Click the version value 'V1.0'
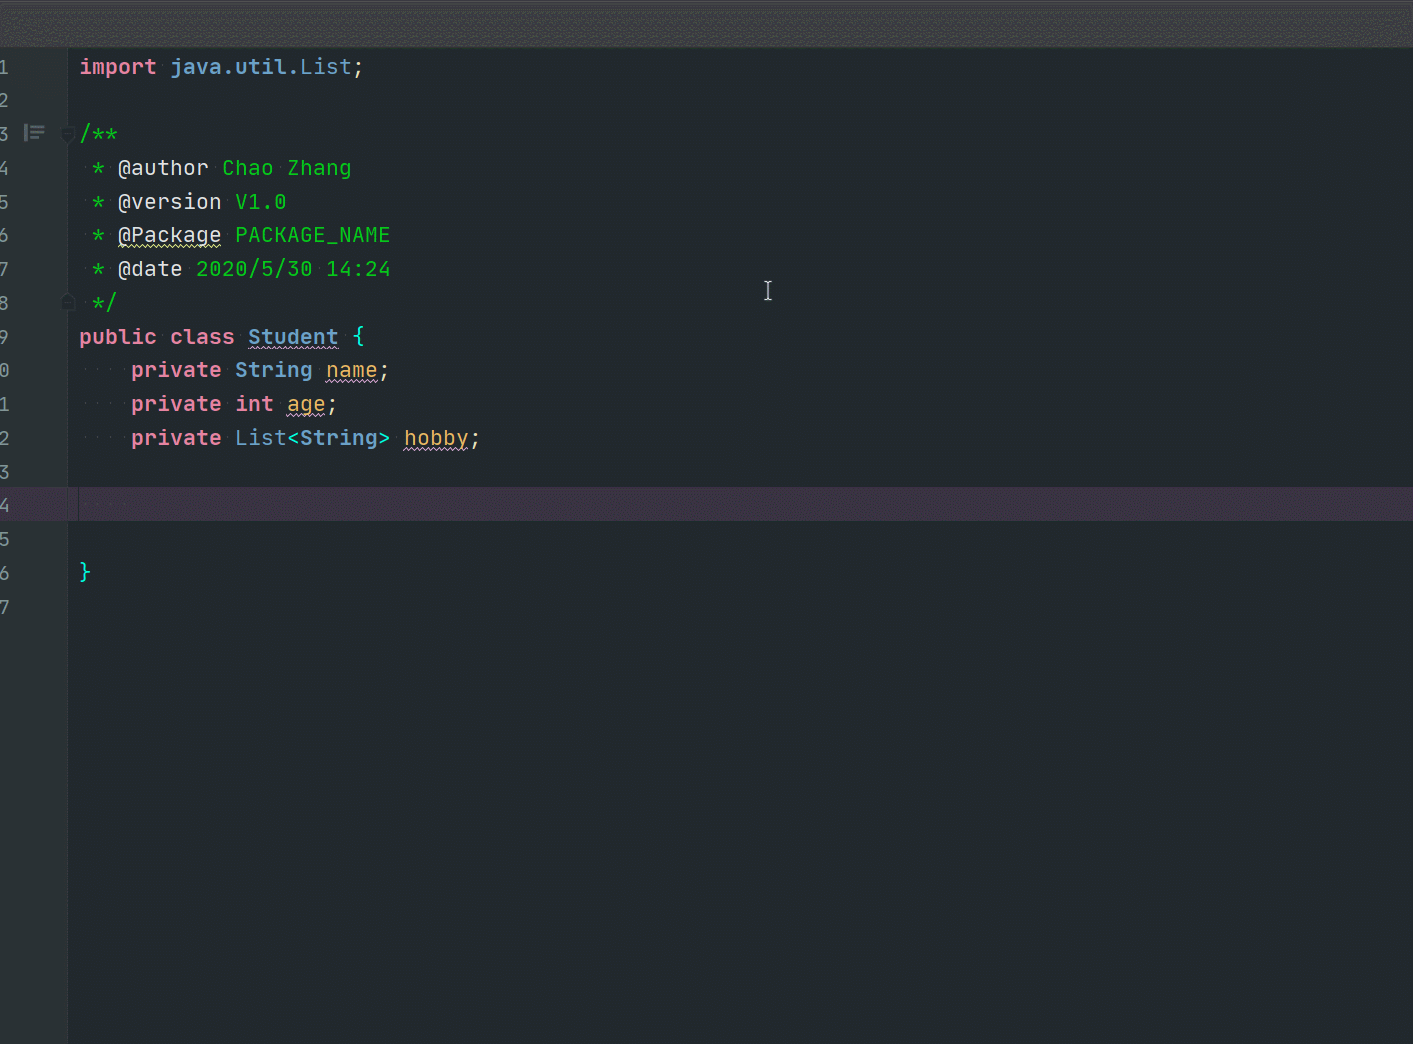The width and height of the screenshot is (1413, 1044). click(x=261, y=202)
